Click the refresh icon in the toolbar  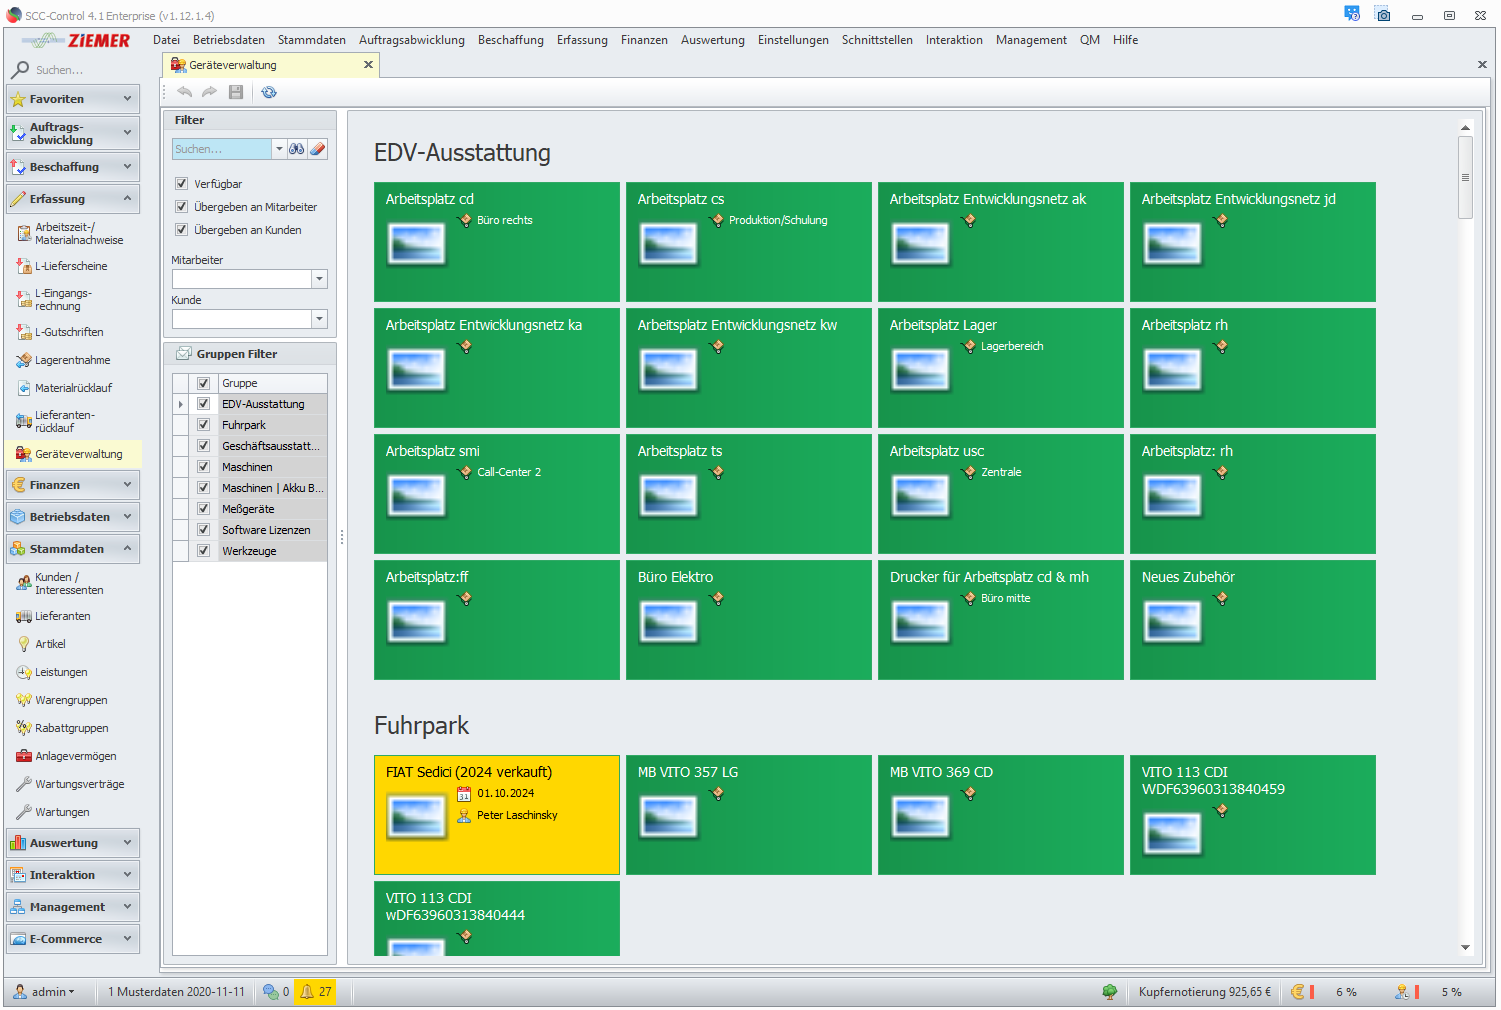pos(269,92)
